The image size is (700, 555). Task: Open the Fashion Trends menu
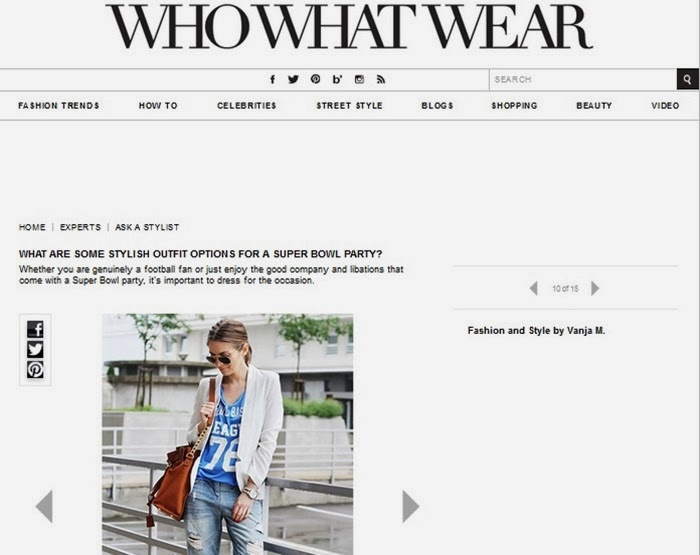coord(58,106)
